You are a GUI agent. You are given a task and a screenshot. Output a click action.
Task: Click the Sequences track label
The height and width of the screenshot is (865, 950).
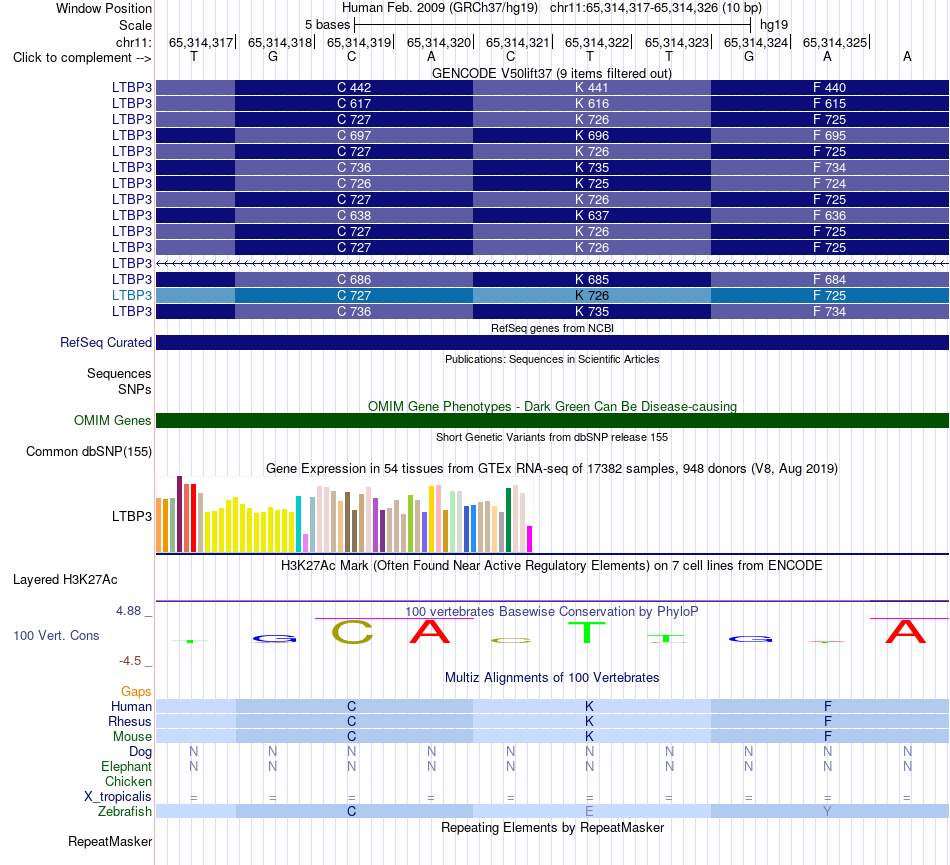pyautogui.click(x=119, y=374)
